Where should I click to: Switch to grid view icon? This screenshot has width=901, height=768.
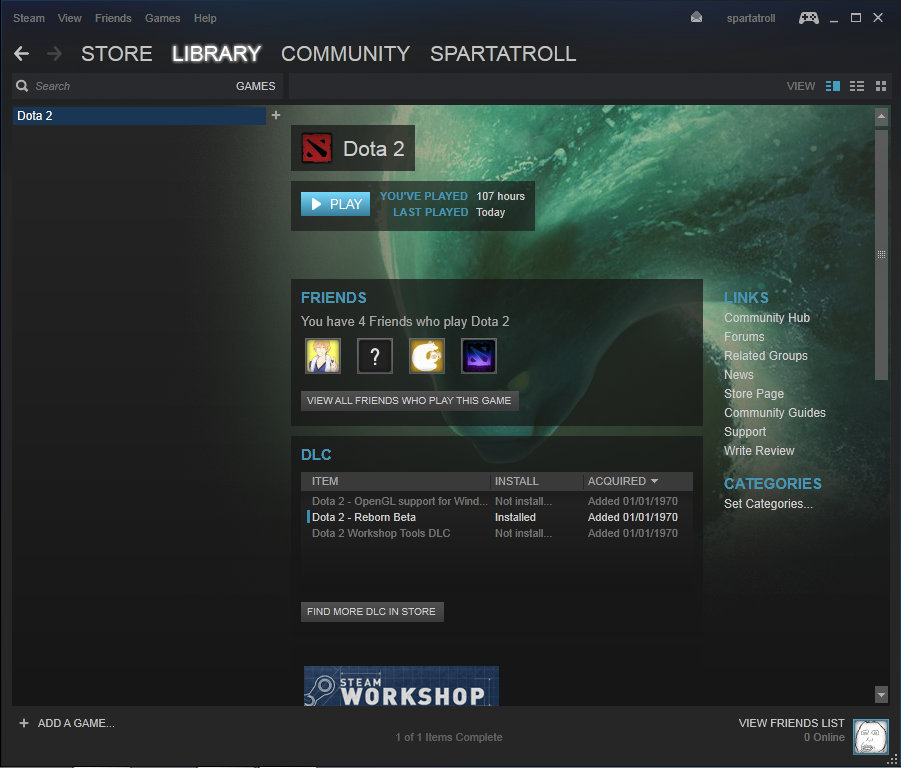tap(881, 86)
